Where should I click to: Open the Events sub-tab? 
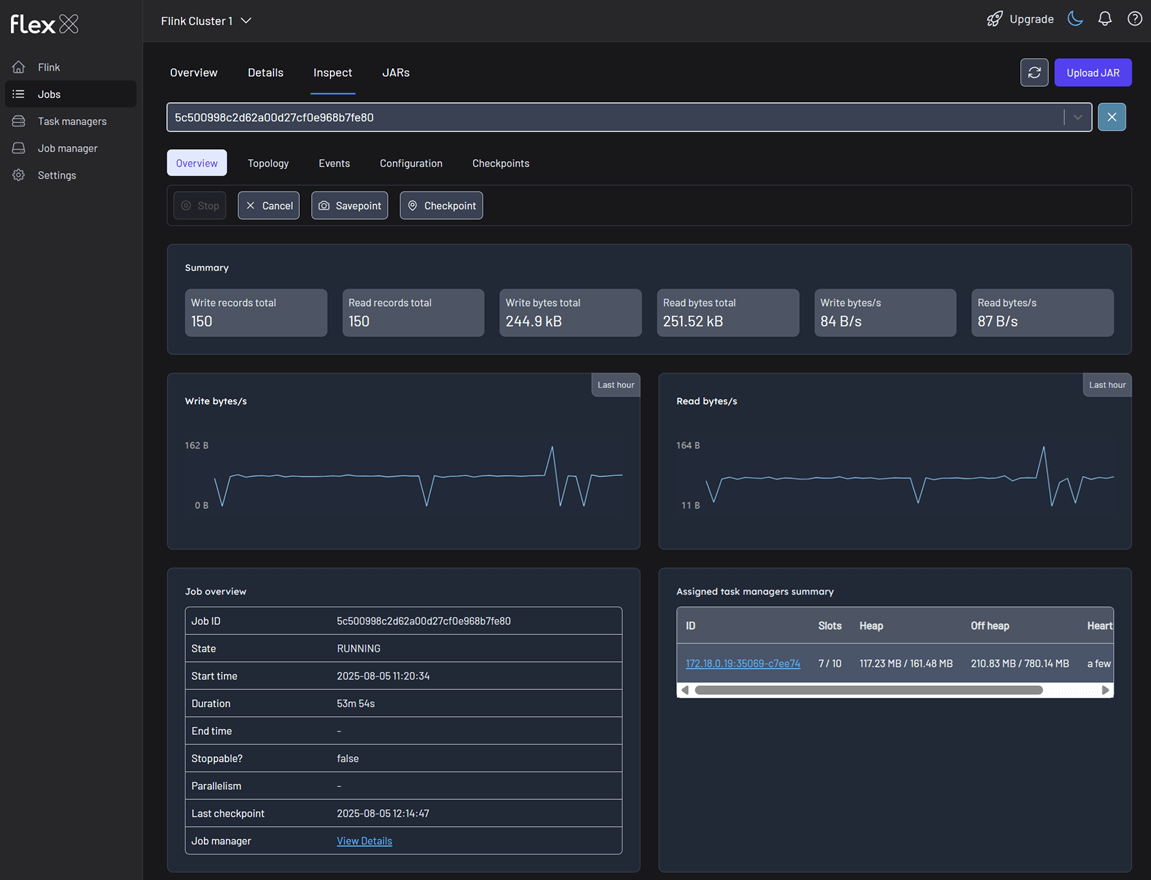pyautogui.click(x=334, y=163)
